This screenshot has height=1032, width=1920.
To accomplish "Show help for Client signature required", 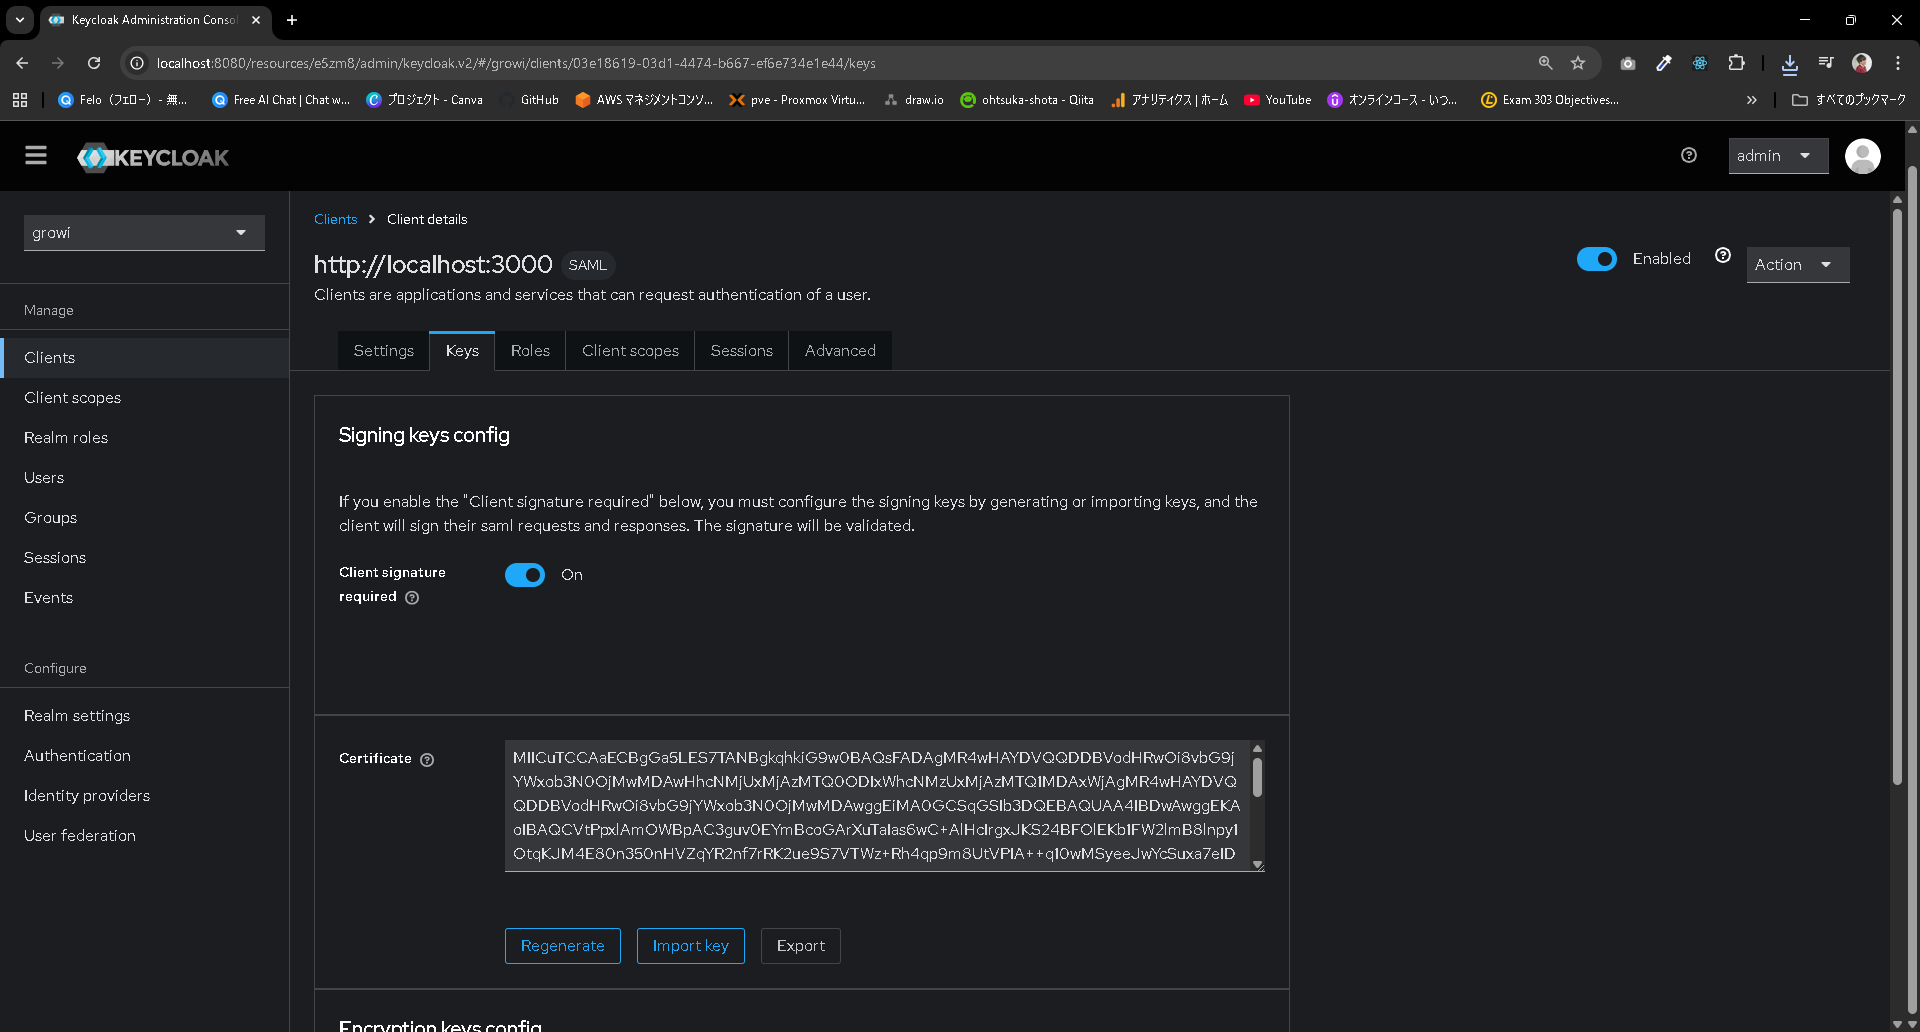I will click(x=412, y=597).
